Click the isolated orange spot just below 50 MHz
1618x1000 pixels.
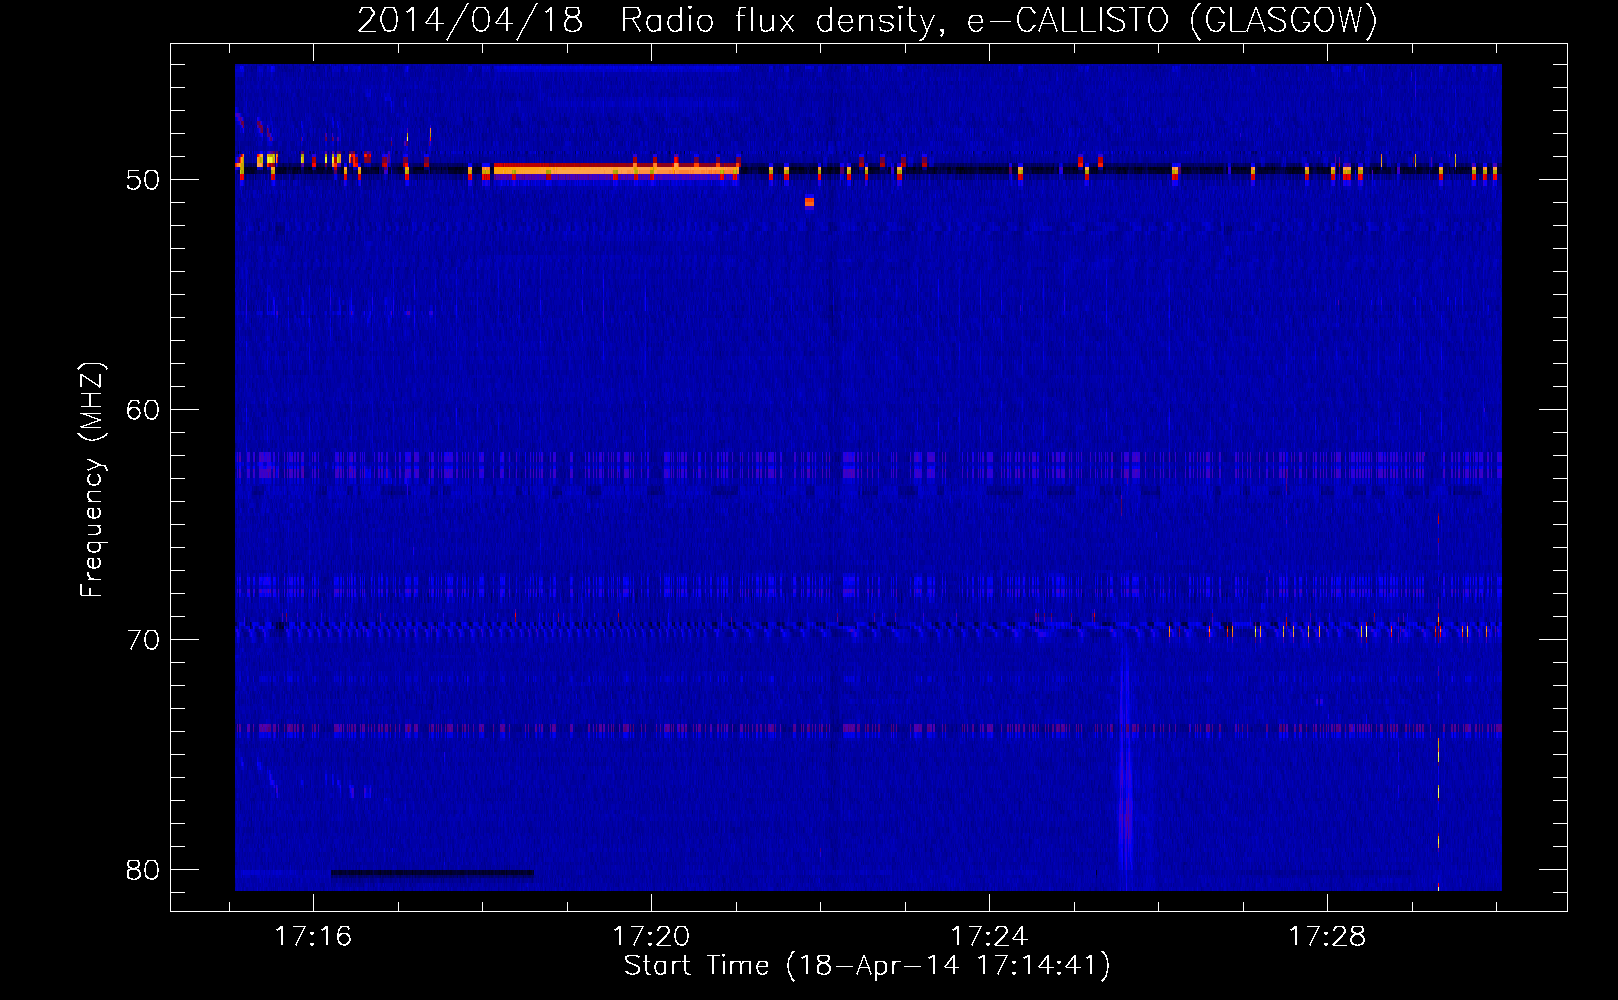coord(809,202)
